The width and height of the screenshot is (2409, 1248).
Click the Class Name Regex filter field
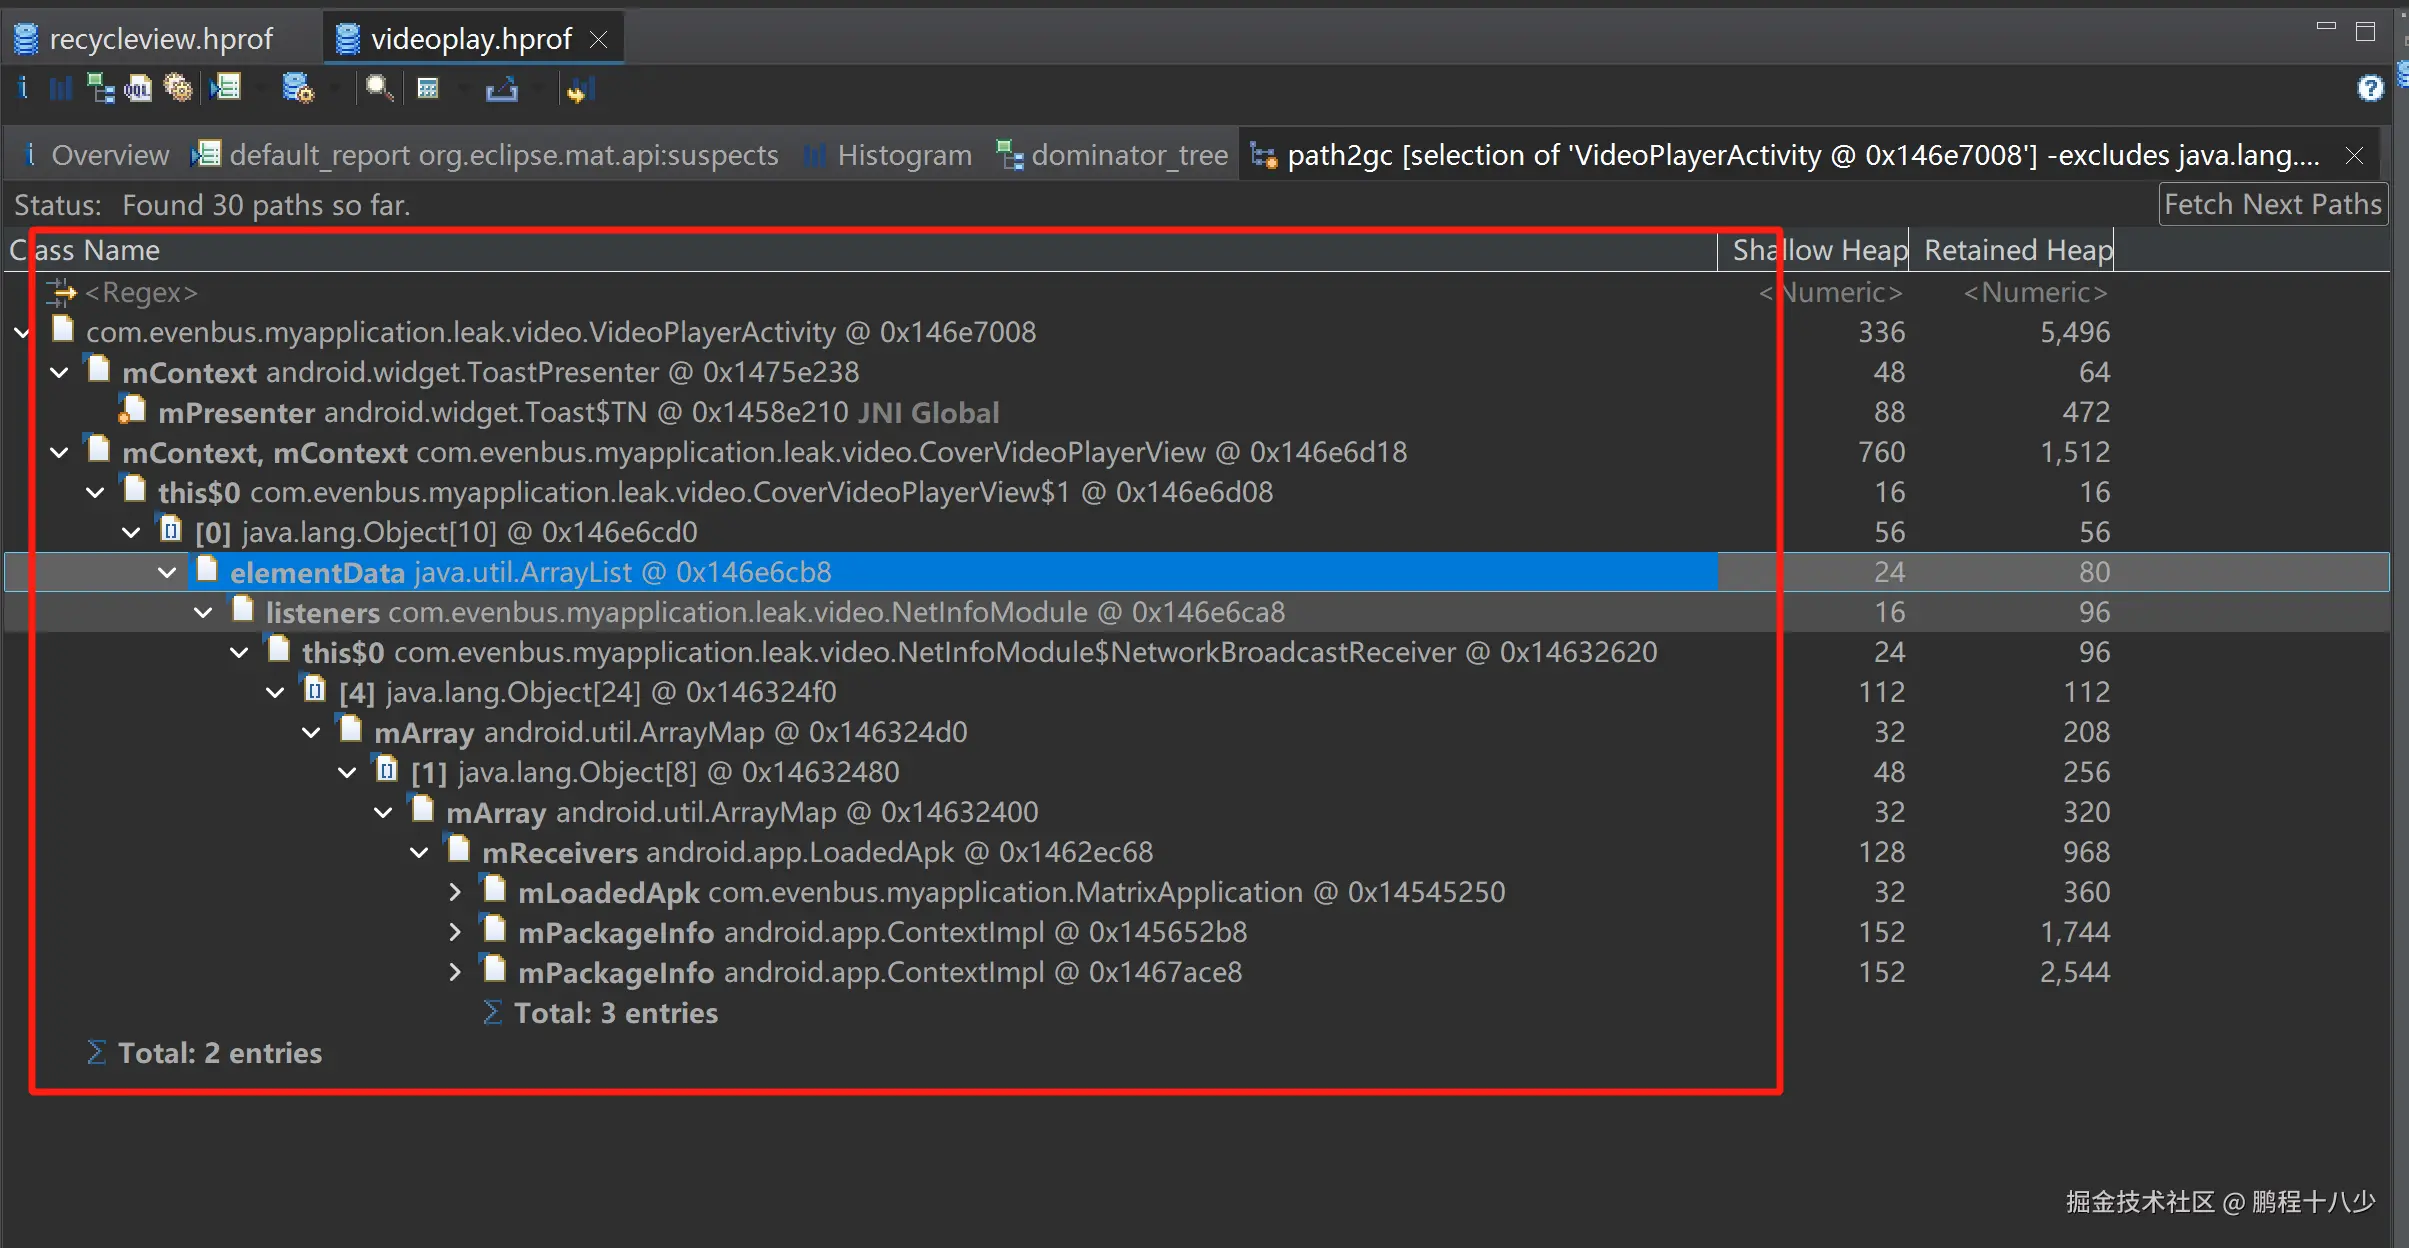(x=140, y=293)
